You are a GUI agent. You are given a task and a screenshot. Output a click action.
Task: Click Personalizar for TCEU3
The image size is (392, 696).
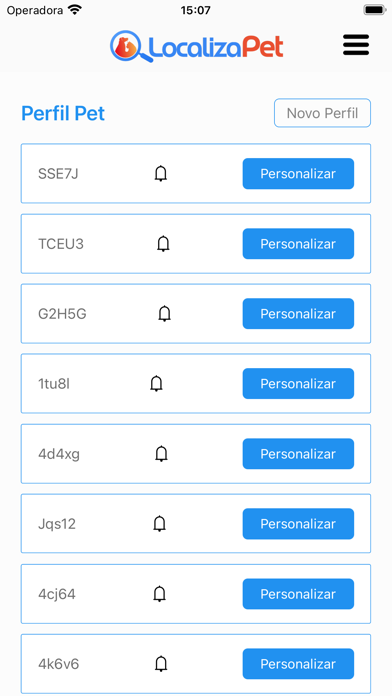(298, 244)
